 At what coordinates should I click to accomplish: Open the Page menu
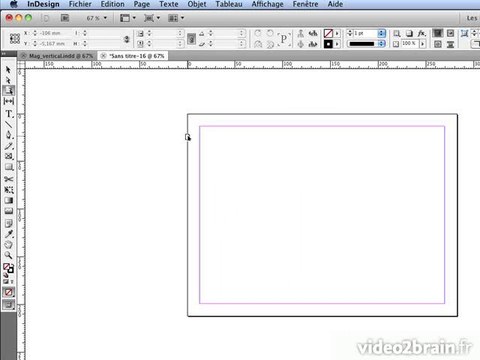pyautogui.click(x=142, y=4)
